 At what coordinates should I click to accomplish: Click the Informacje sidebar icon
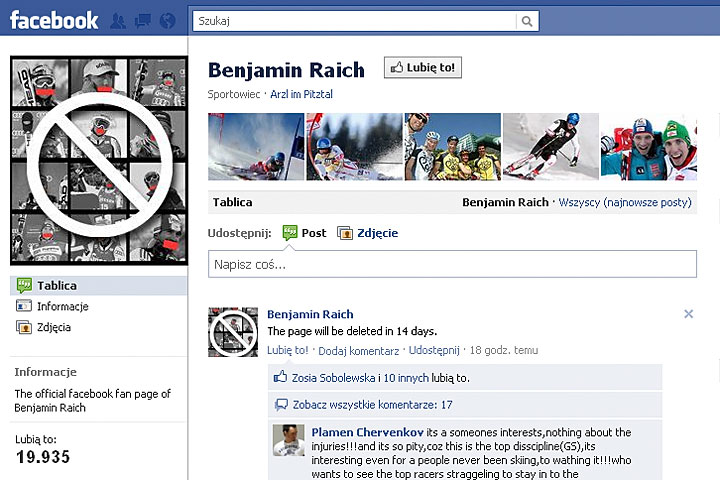(x=24, y=306)
